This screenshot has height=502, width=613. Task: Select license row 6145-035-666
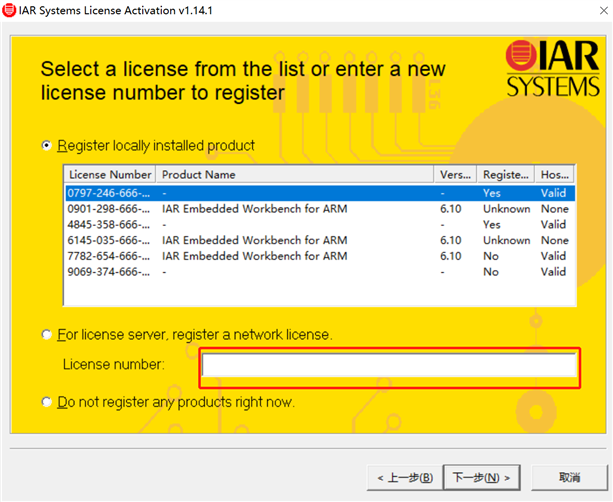[320, 240]
